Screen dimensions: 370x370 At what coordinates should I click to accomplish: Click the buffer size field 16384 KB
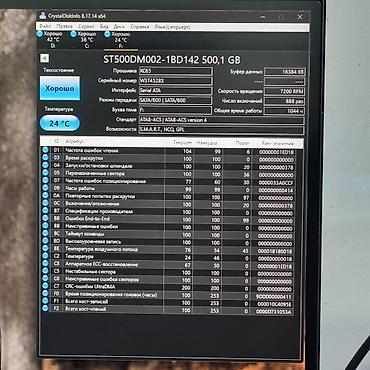tap(285, 72)
